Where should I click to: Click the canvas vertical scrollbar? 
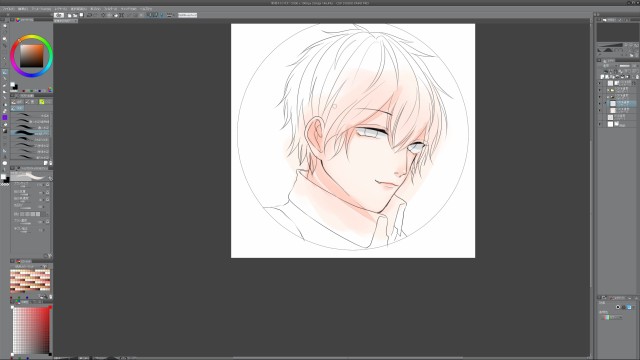[x=591, y=213]
